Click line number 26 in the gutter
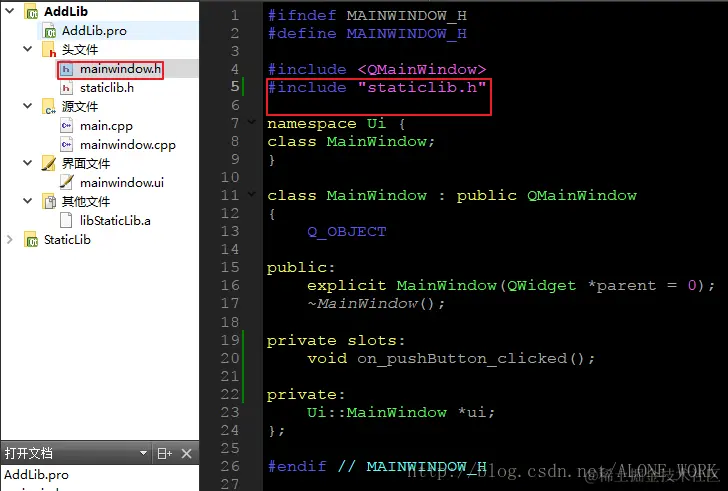Viewport: 728px width, 491px height. [x=230, y=466]
